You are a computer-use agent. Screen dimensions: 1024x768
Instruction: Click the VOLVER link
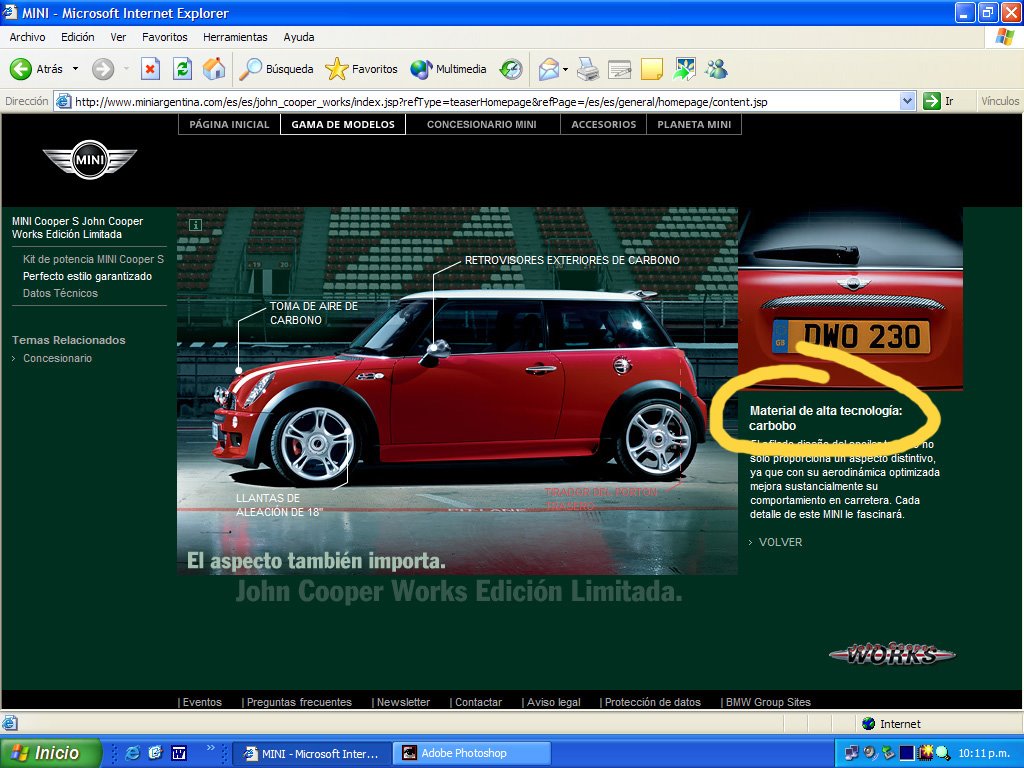[780, 542]
